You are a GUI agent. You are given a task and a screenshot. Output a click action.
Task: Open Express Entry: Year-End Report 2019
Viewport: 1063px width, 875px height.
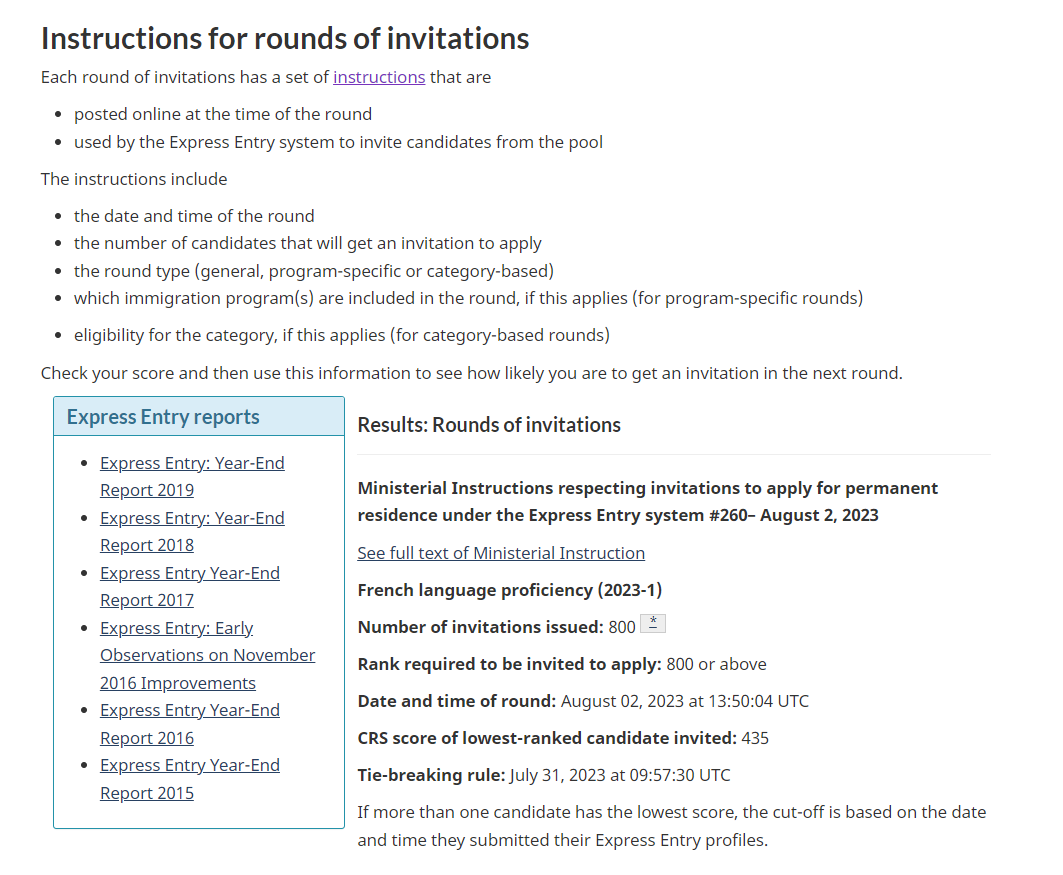192,476
